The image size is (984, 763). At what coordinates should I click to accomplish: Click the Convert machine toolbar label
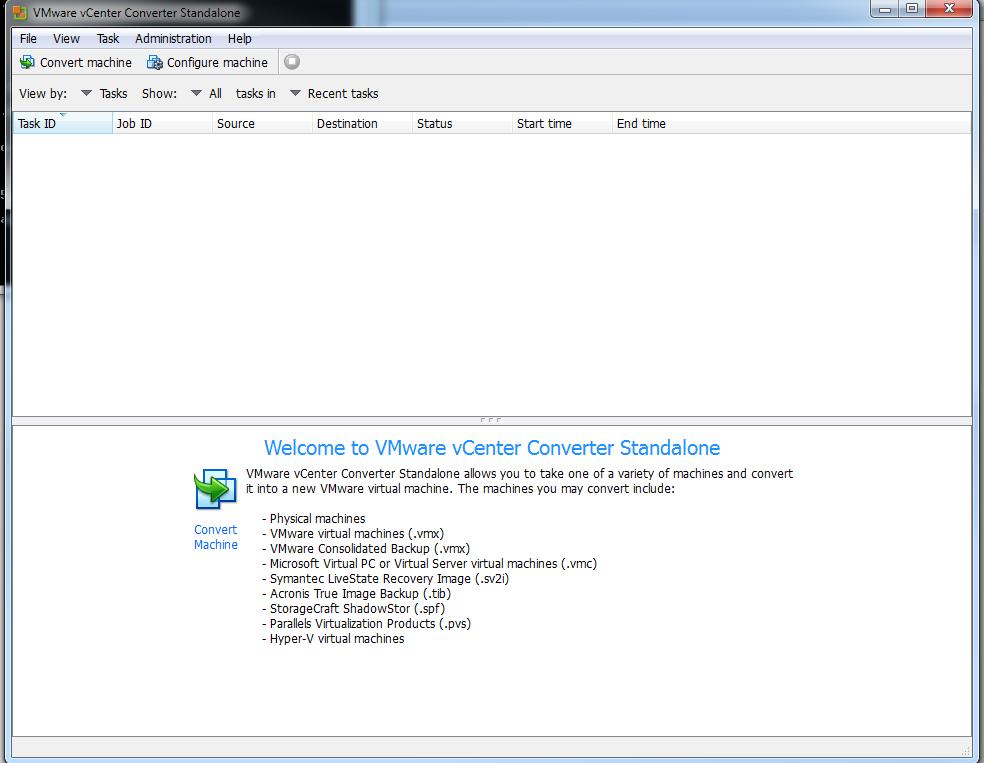86,62
